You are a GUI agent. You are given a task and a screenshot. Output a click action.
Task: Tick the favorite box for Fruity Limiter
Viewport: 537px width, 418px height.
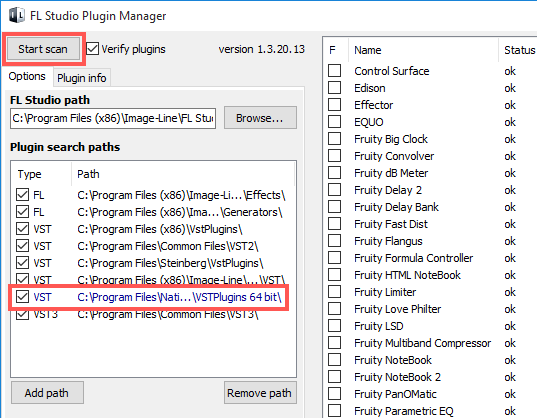[334, 292]
